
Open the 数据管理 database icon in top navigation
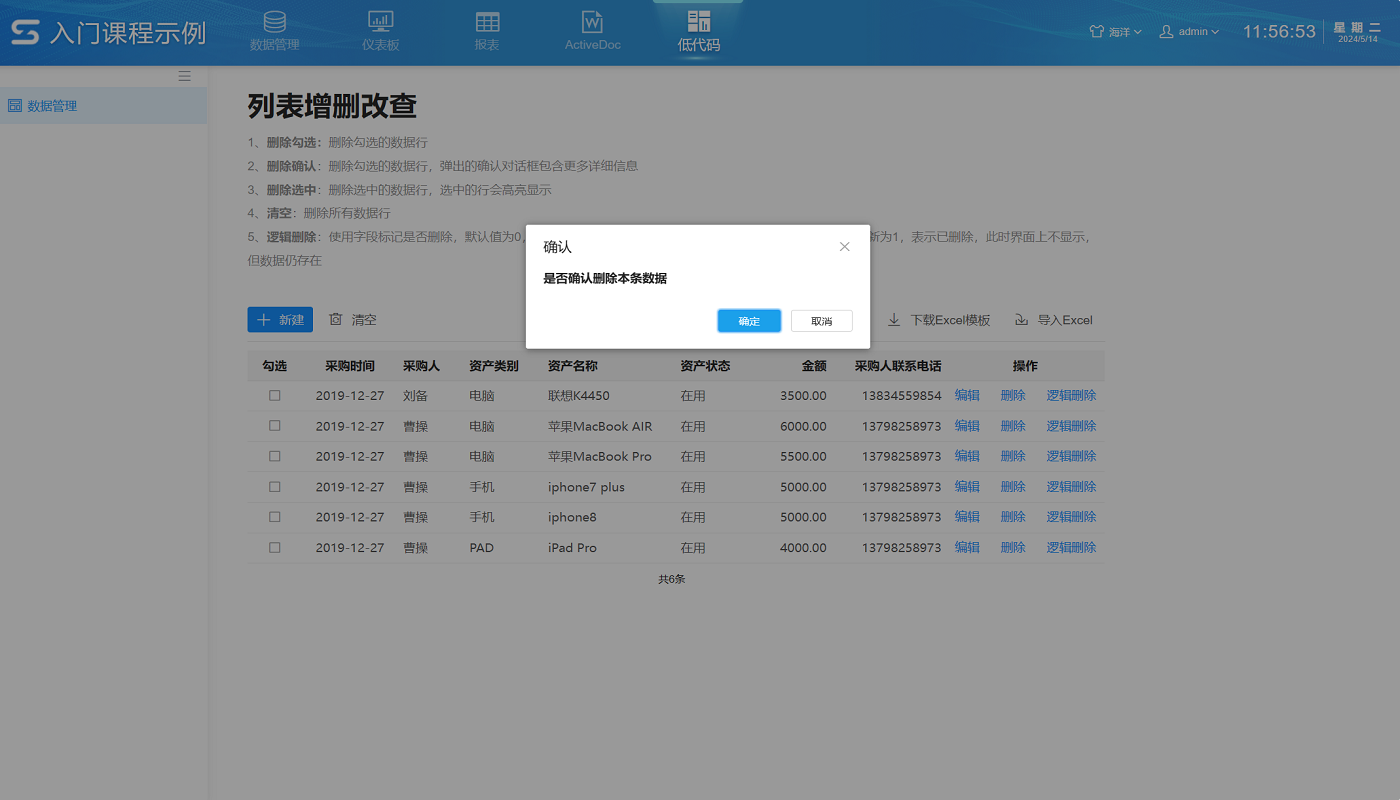pos(274,22)
